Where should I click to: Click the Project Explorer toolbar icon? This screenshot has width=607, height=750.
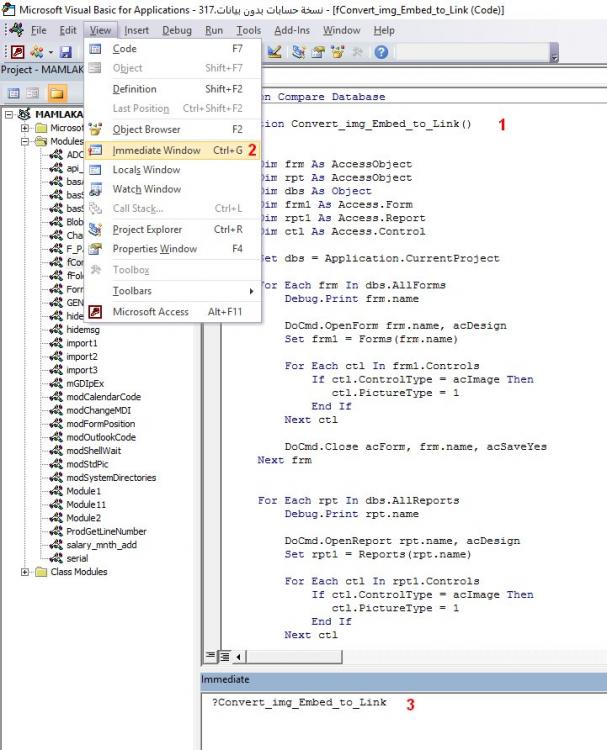click(298, 52)
